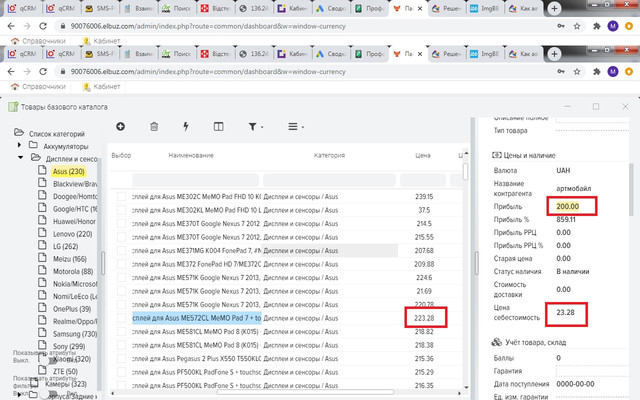Select the Huawei/Honor category

[74, 222]
